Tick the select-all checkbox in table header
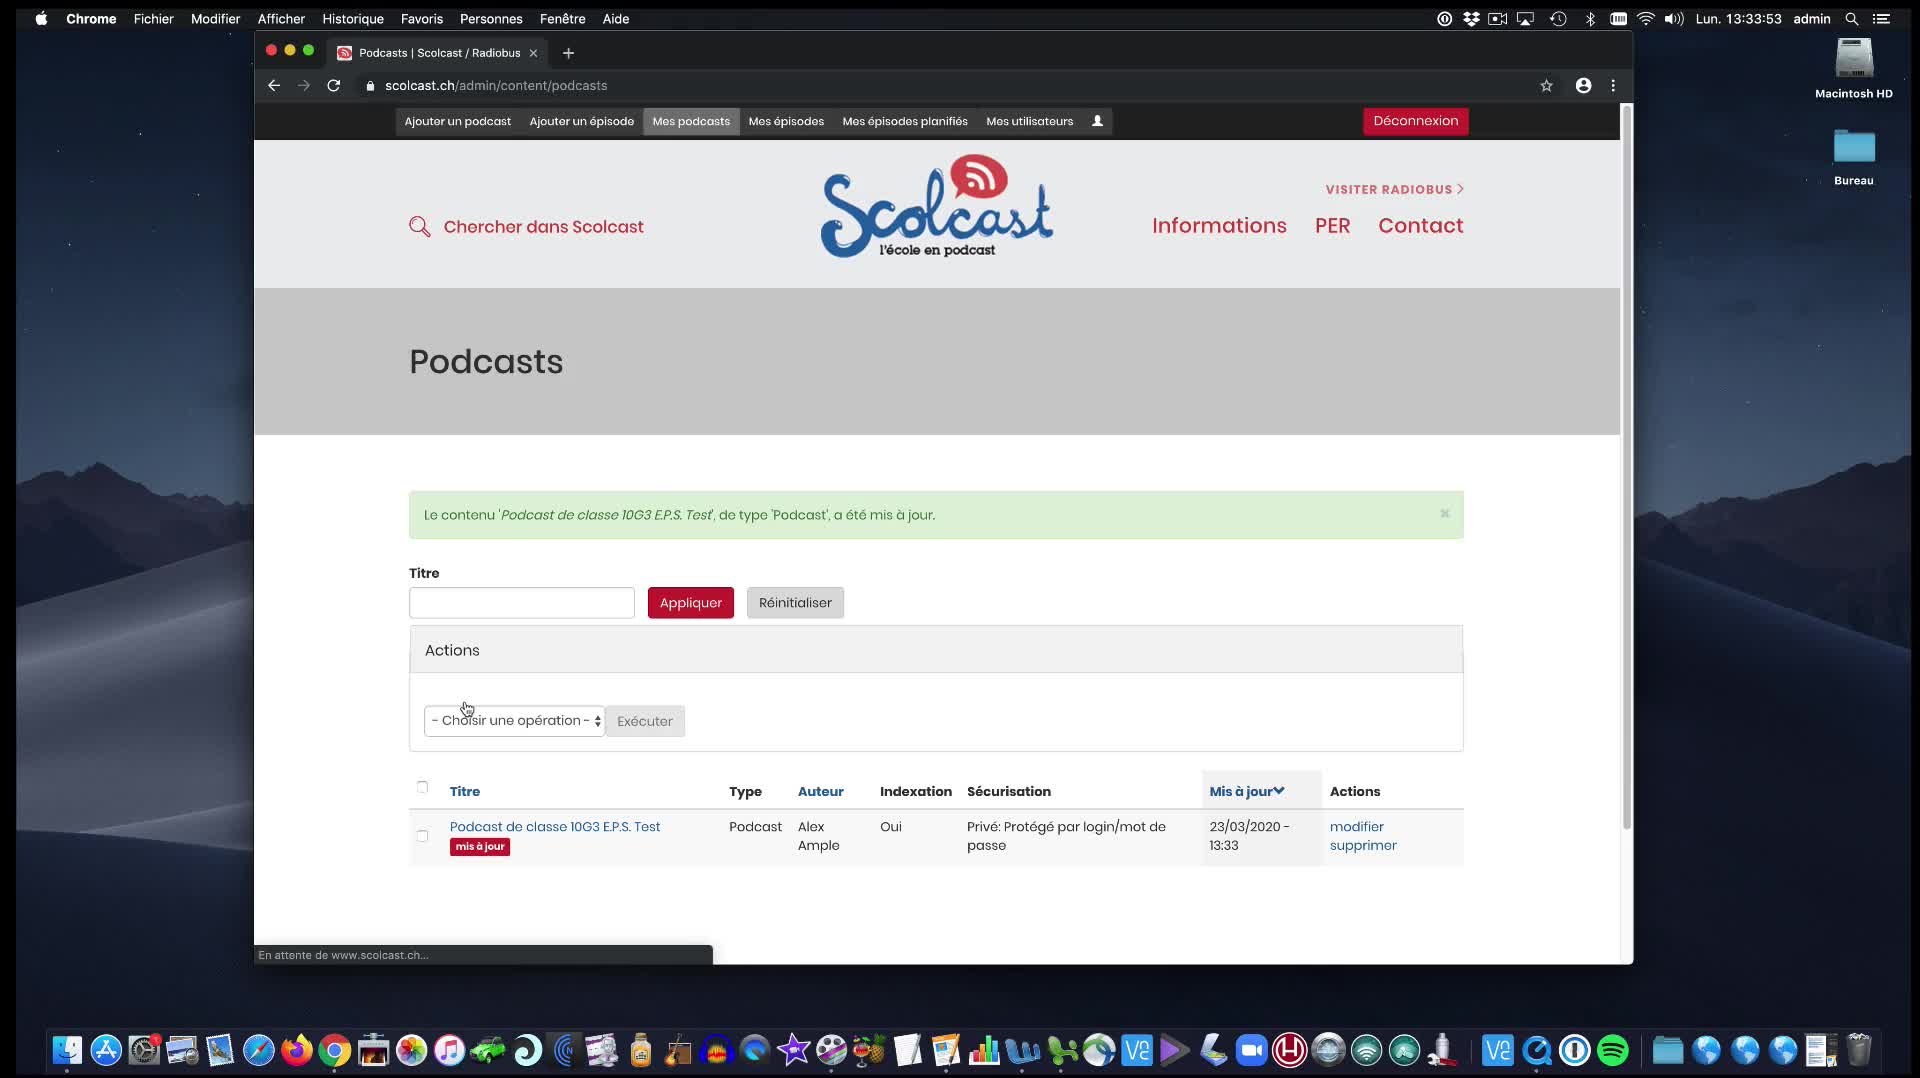The width and height of the screenshot is (1920, 1078). pyautogui.click(x=422, y=787)
